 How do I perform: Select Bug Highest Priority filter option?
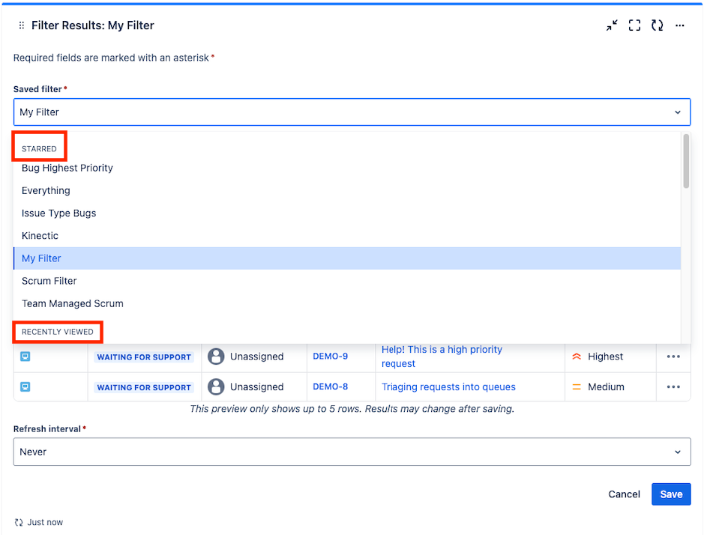pos(347,168)
